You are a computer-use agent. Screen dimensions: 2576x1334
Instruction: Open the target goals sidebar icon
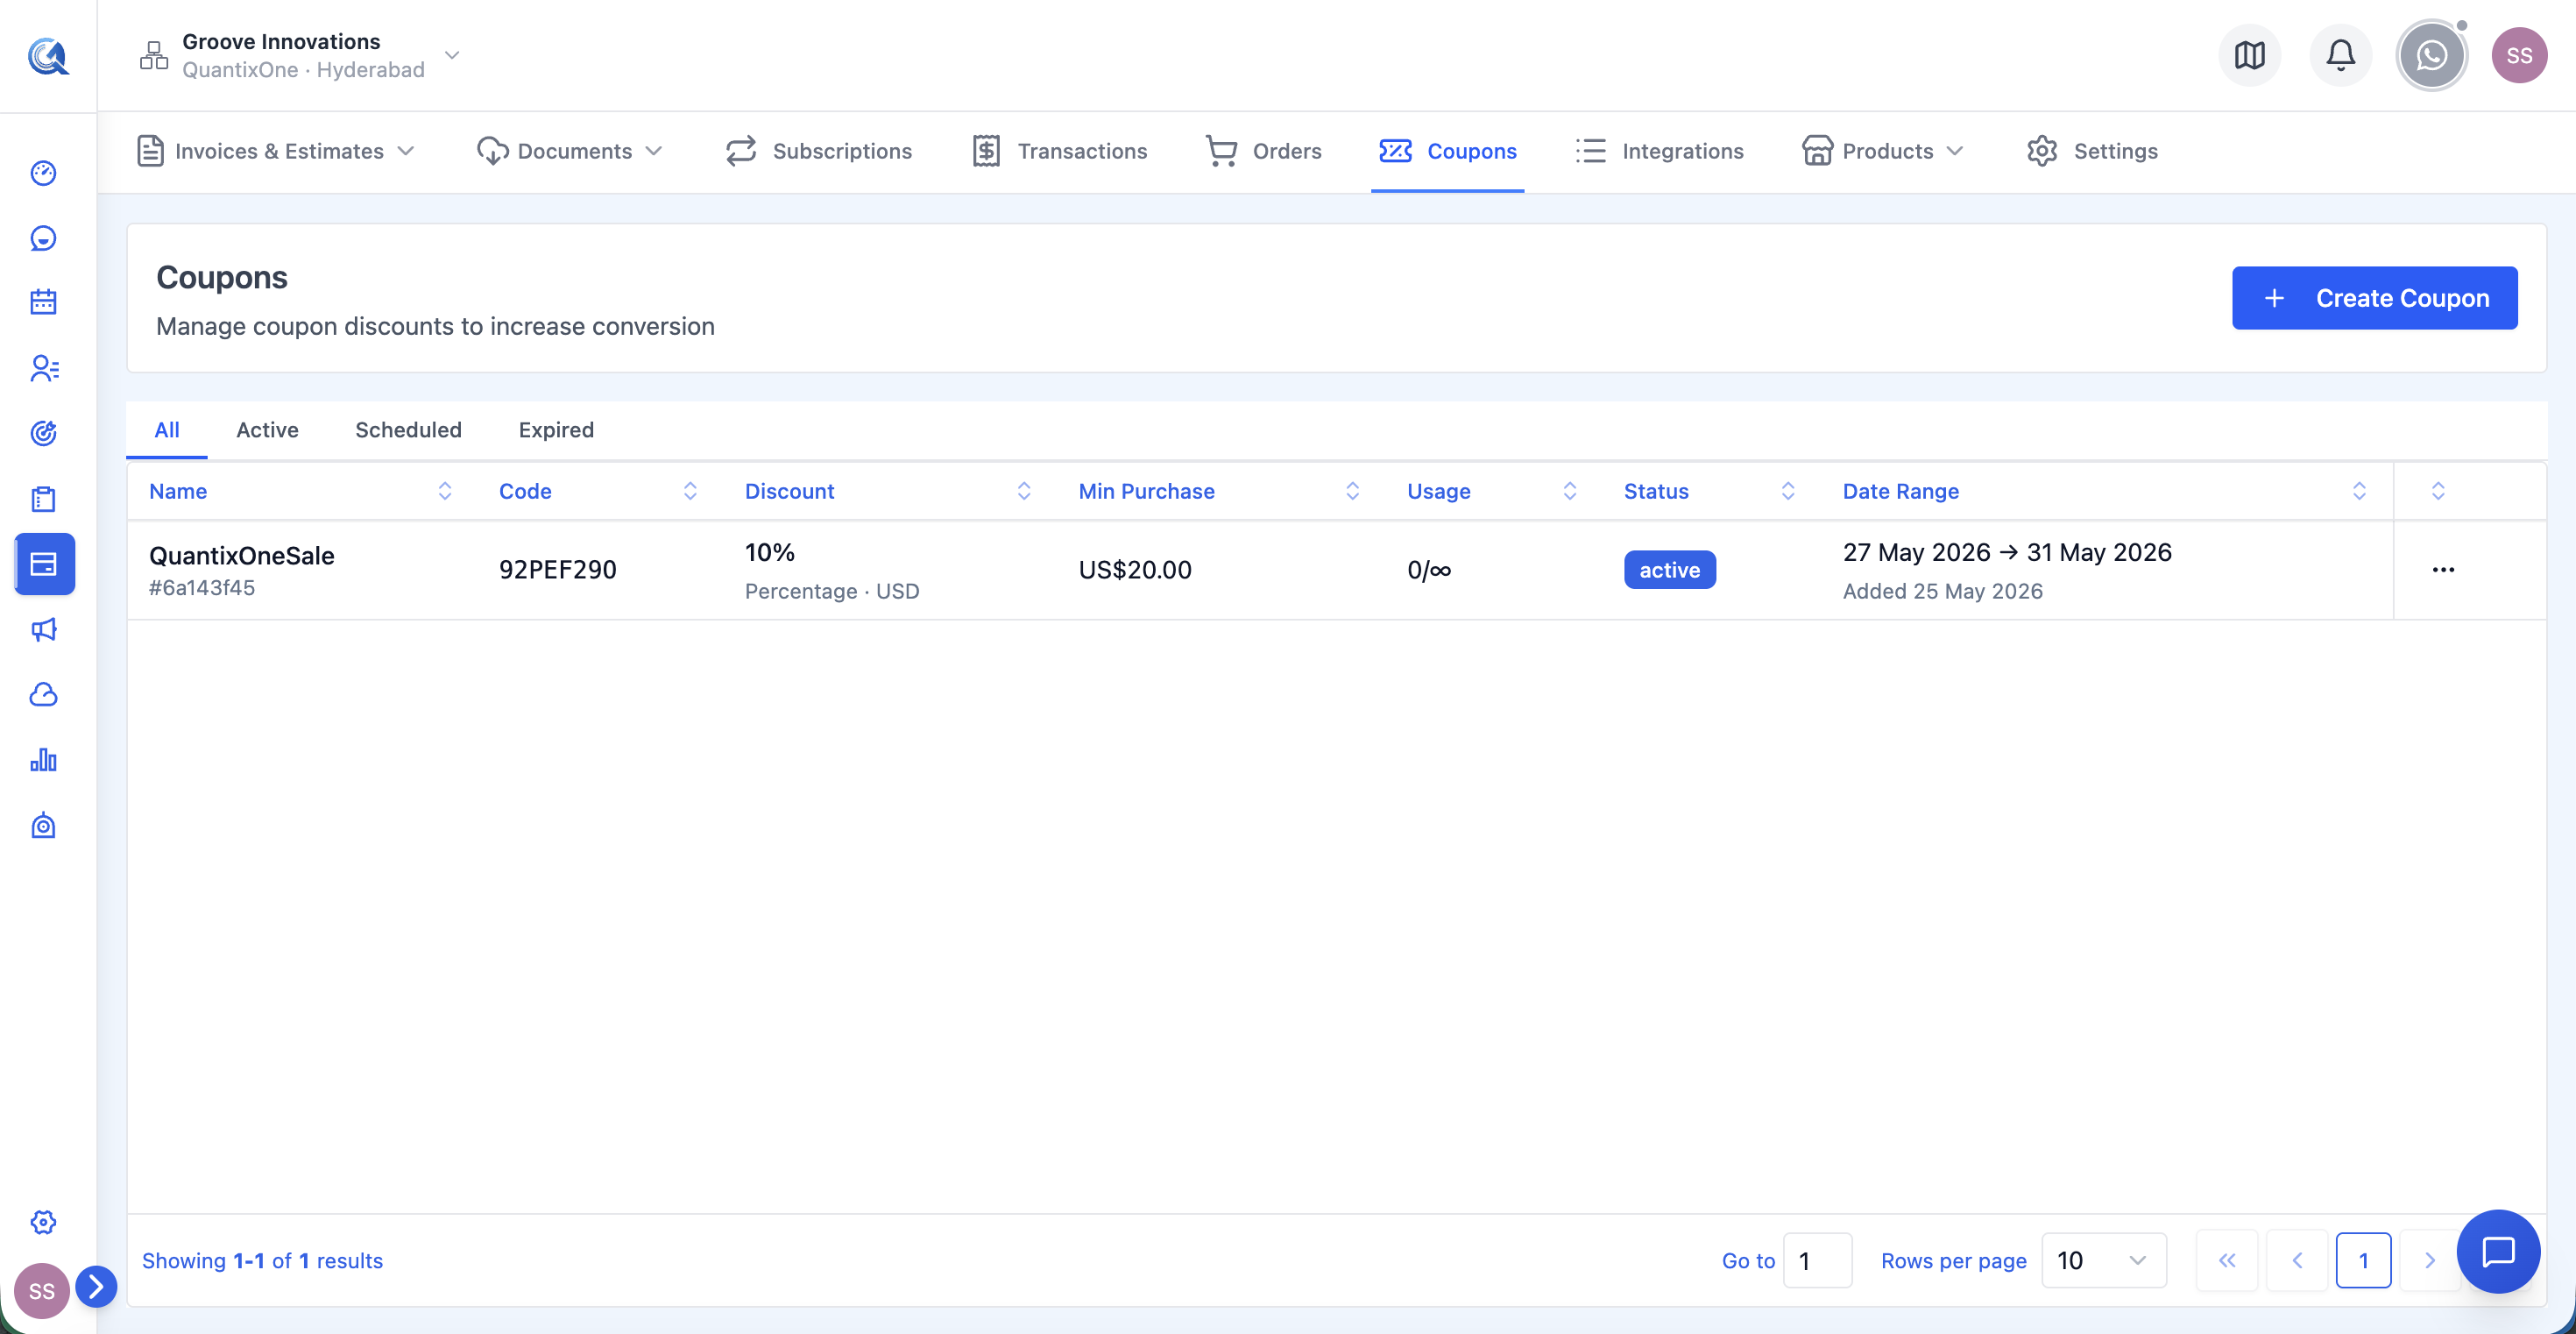pos(43,433)
